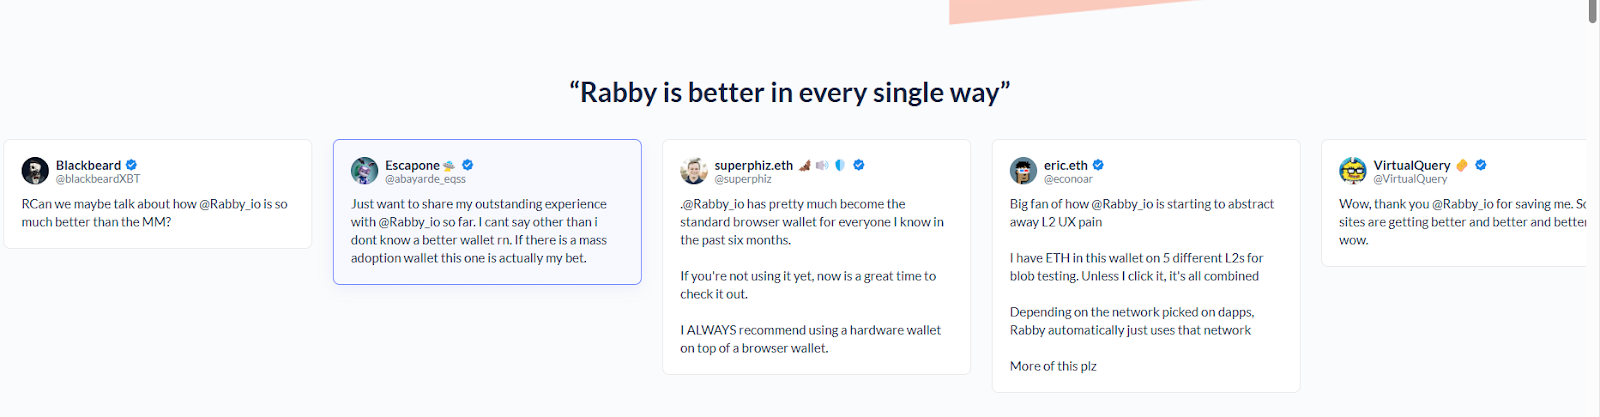Click verified badge next to superphiz.eth
This screenshot has height=417, width=1600.
[x=858, y=165]
